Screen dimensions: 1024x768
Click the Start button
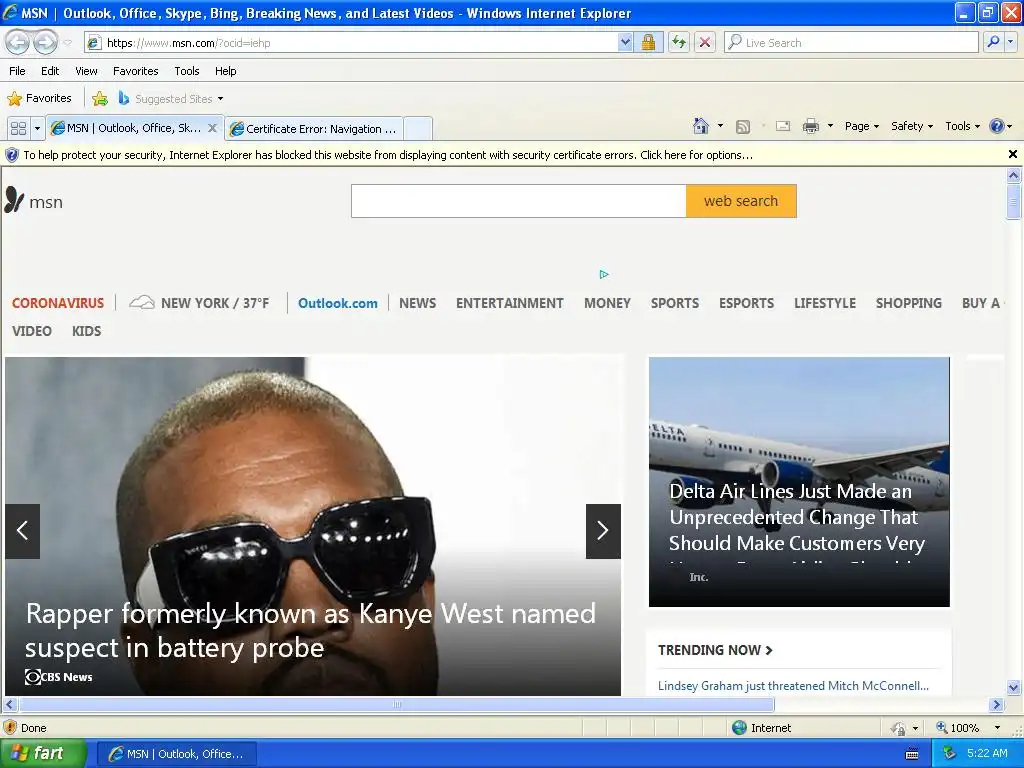pyautogui.click(x=43, y=754)
